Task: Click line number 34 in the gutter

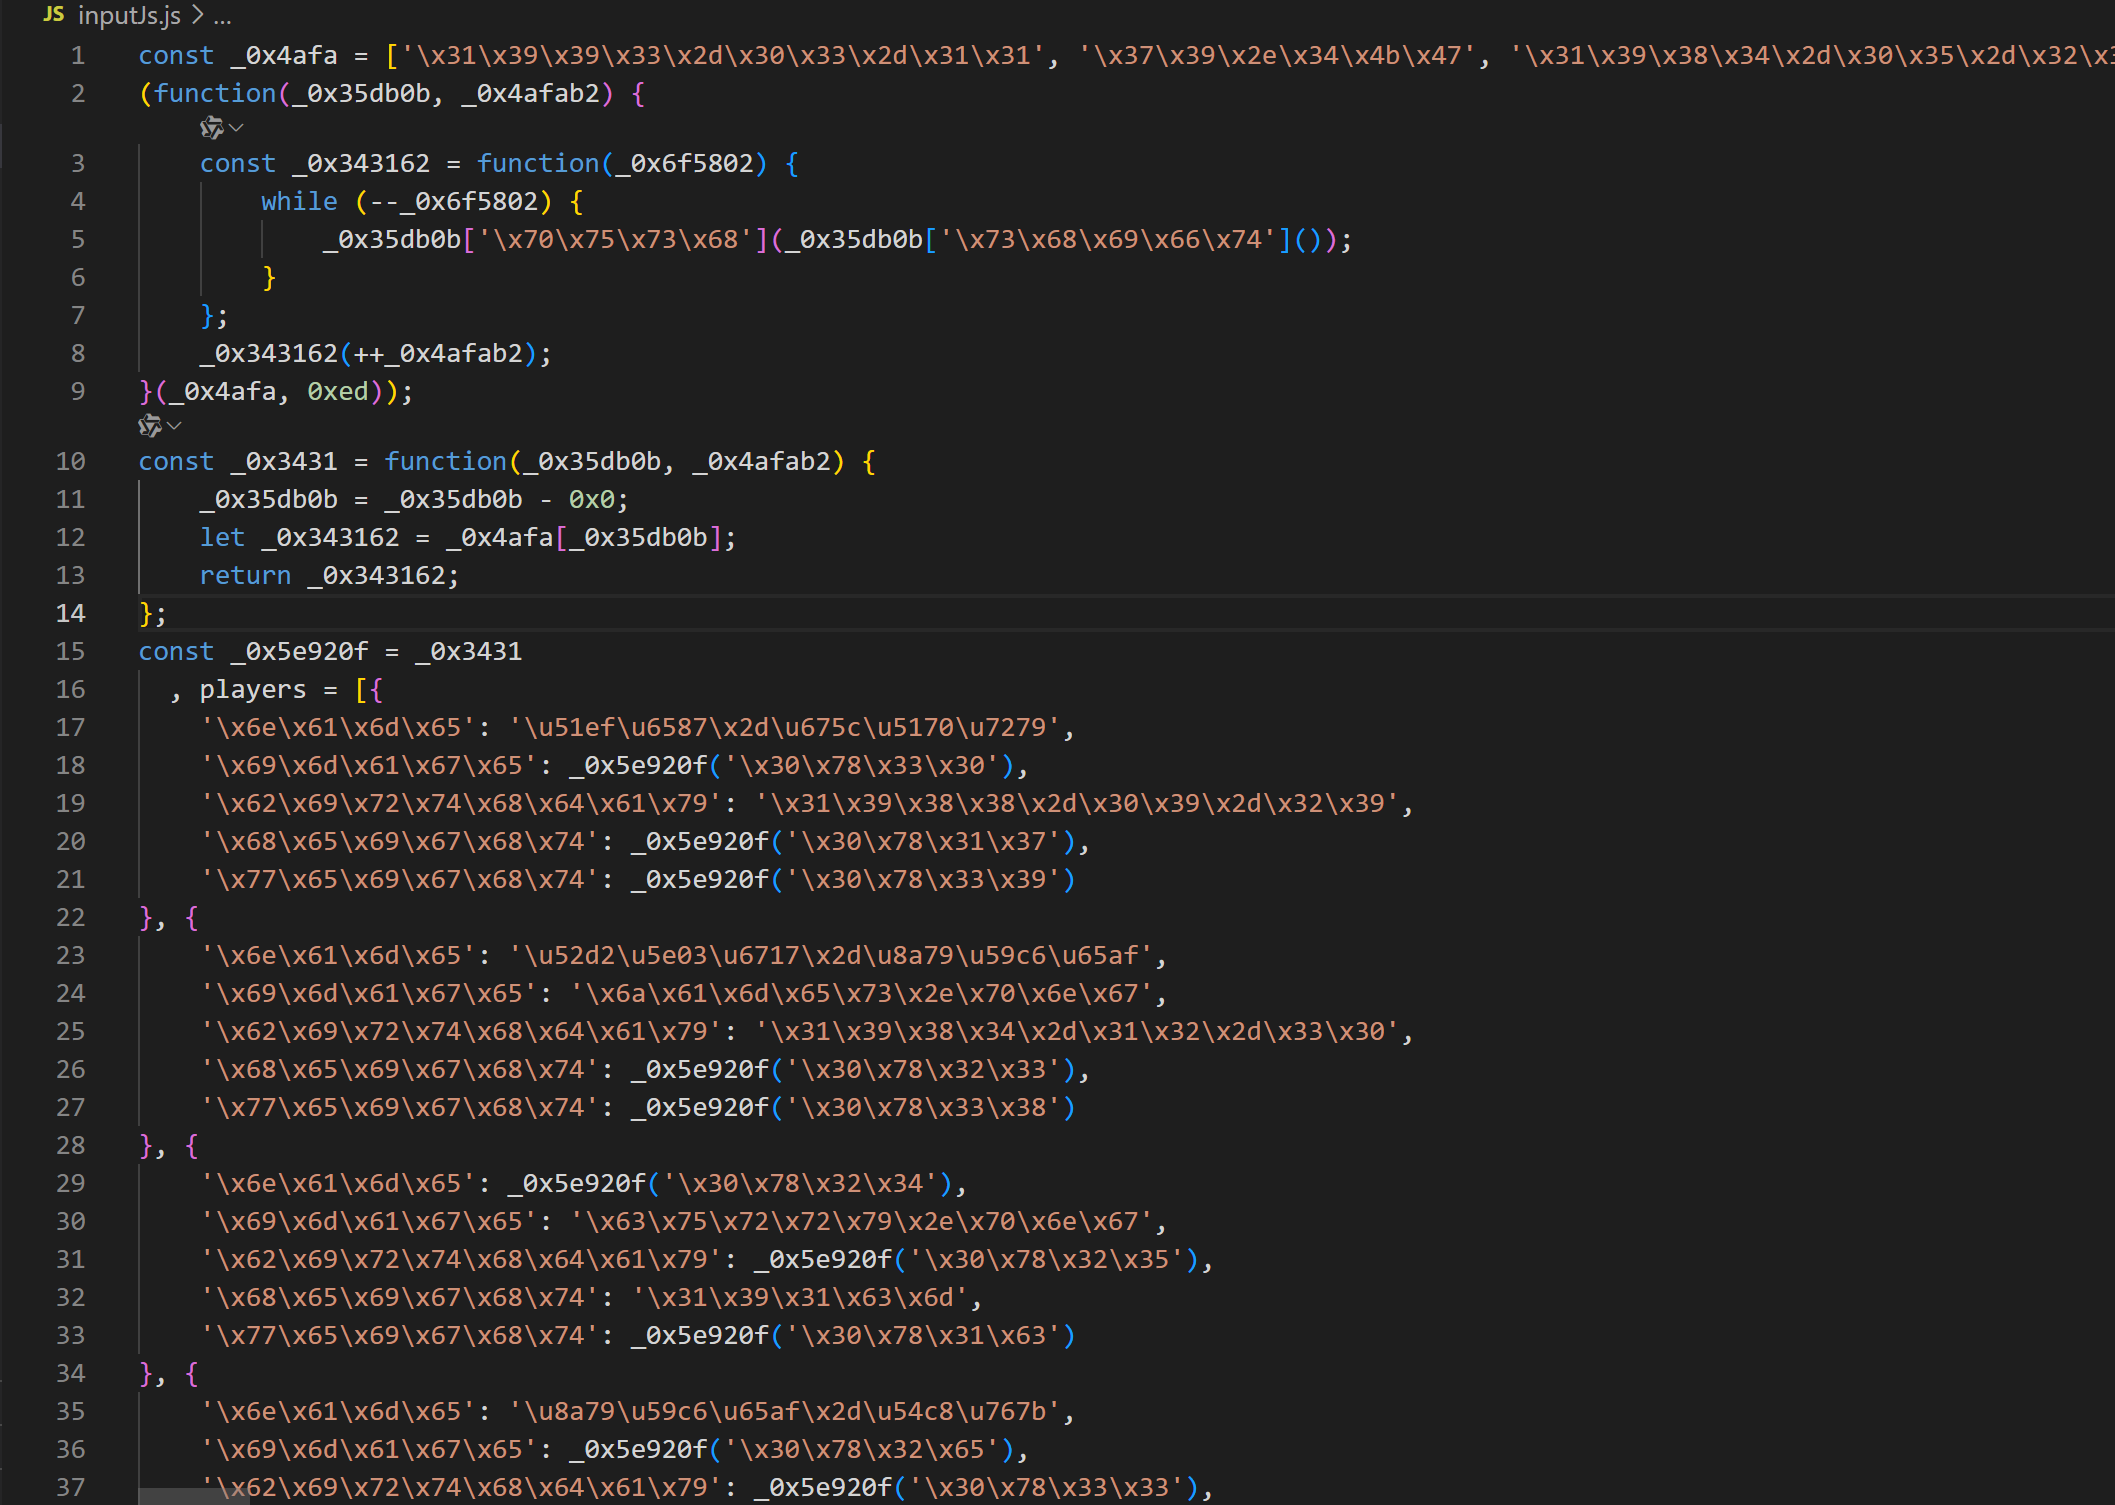Action: tap(70, 1373)
